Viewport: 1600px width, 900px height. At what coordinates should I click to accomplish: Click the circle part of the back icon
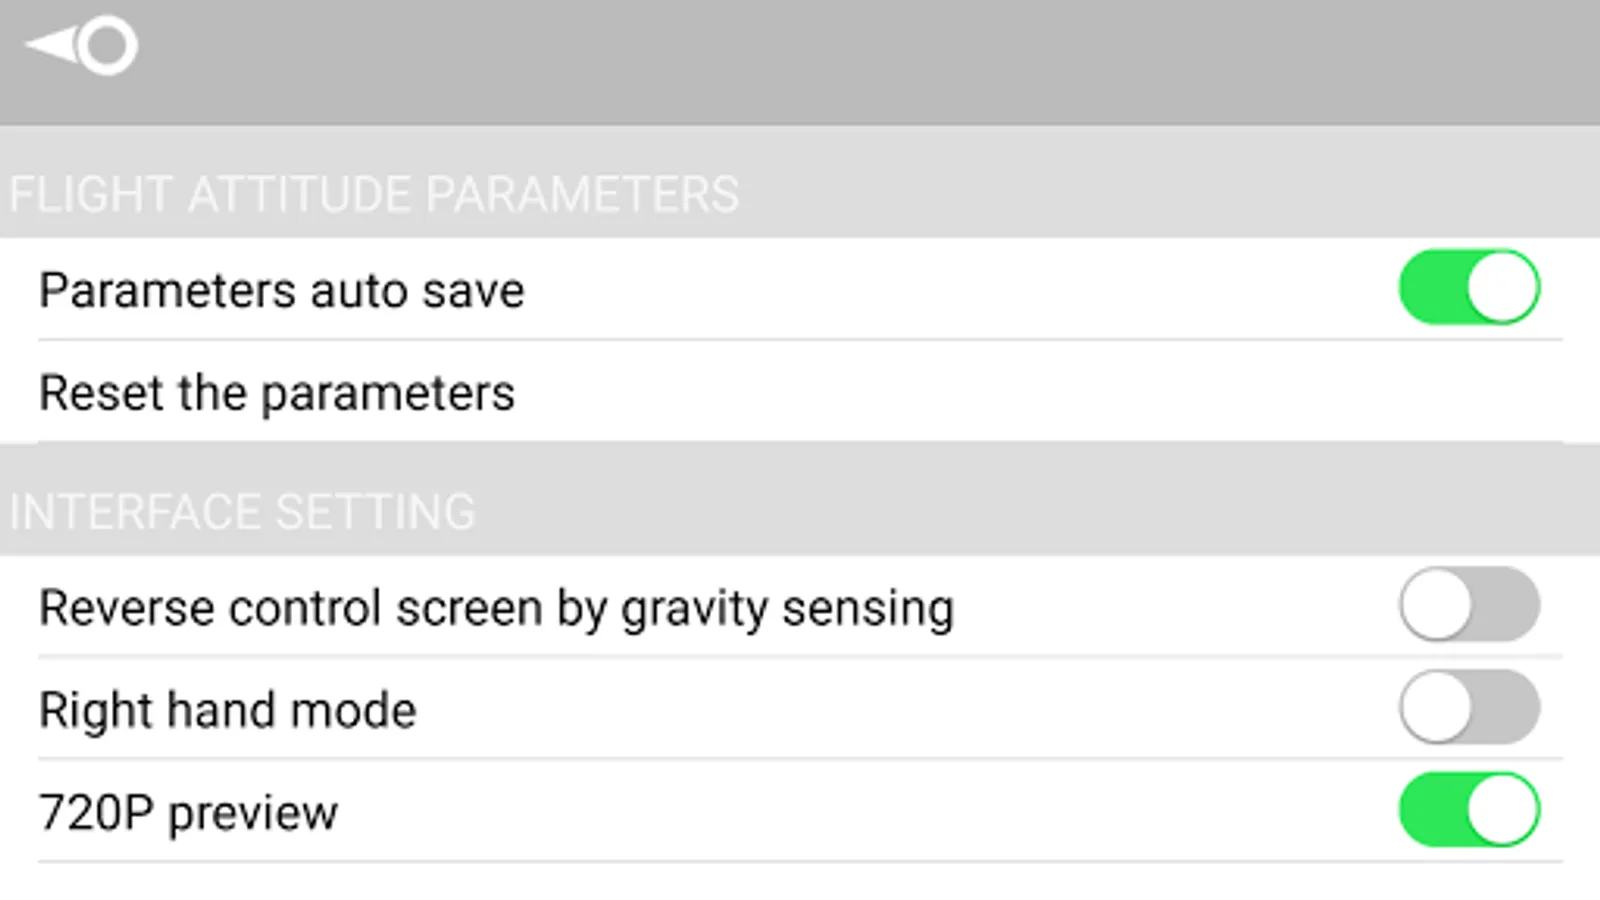click(108, 45)
